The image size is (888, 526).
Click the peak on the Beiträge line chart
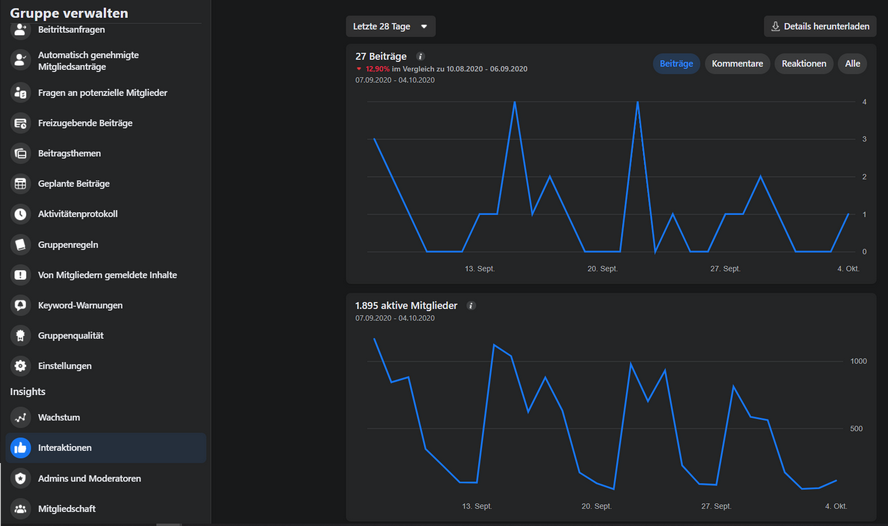(515, 102)
